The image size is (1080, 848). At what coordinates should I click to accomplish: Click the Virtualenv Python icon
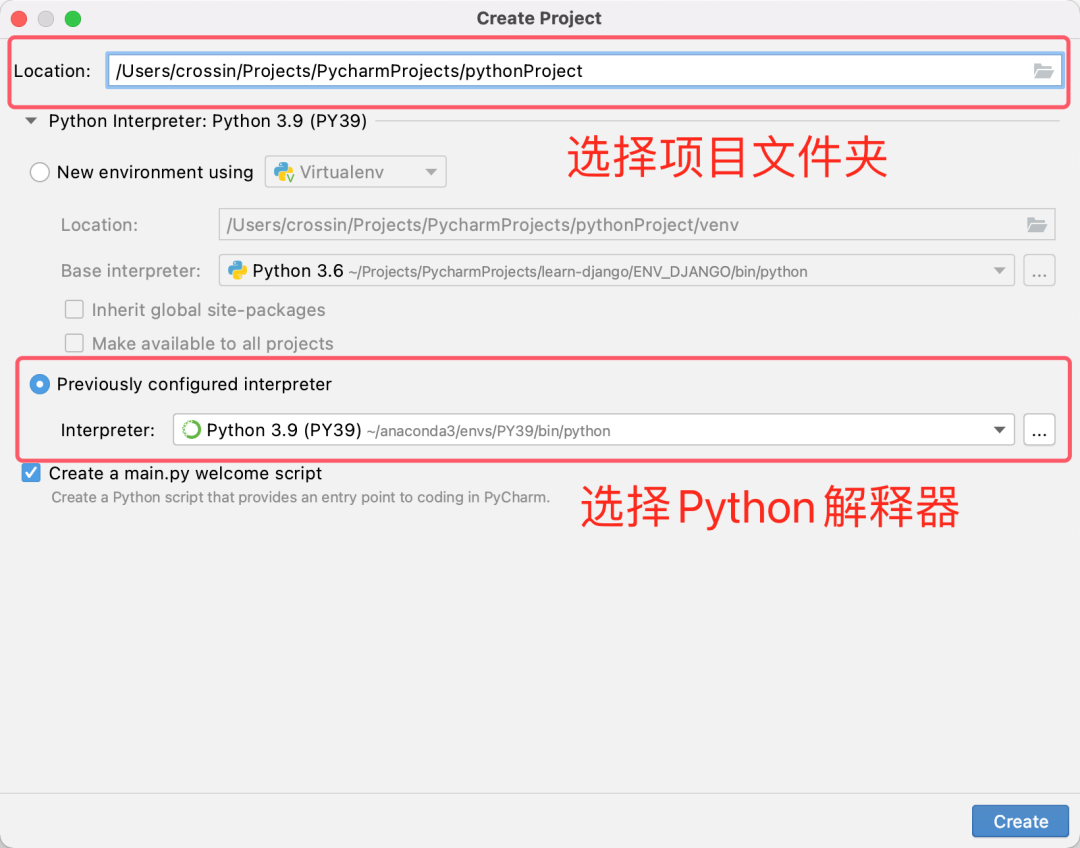tap(284, 172)
